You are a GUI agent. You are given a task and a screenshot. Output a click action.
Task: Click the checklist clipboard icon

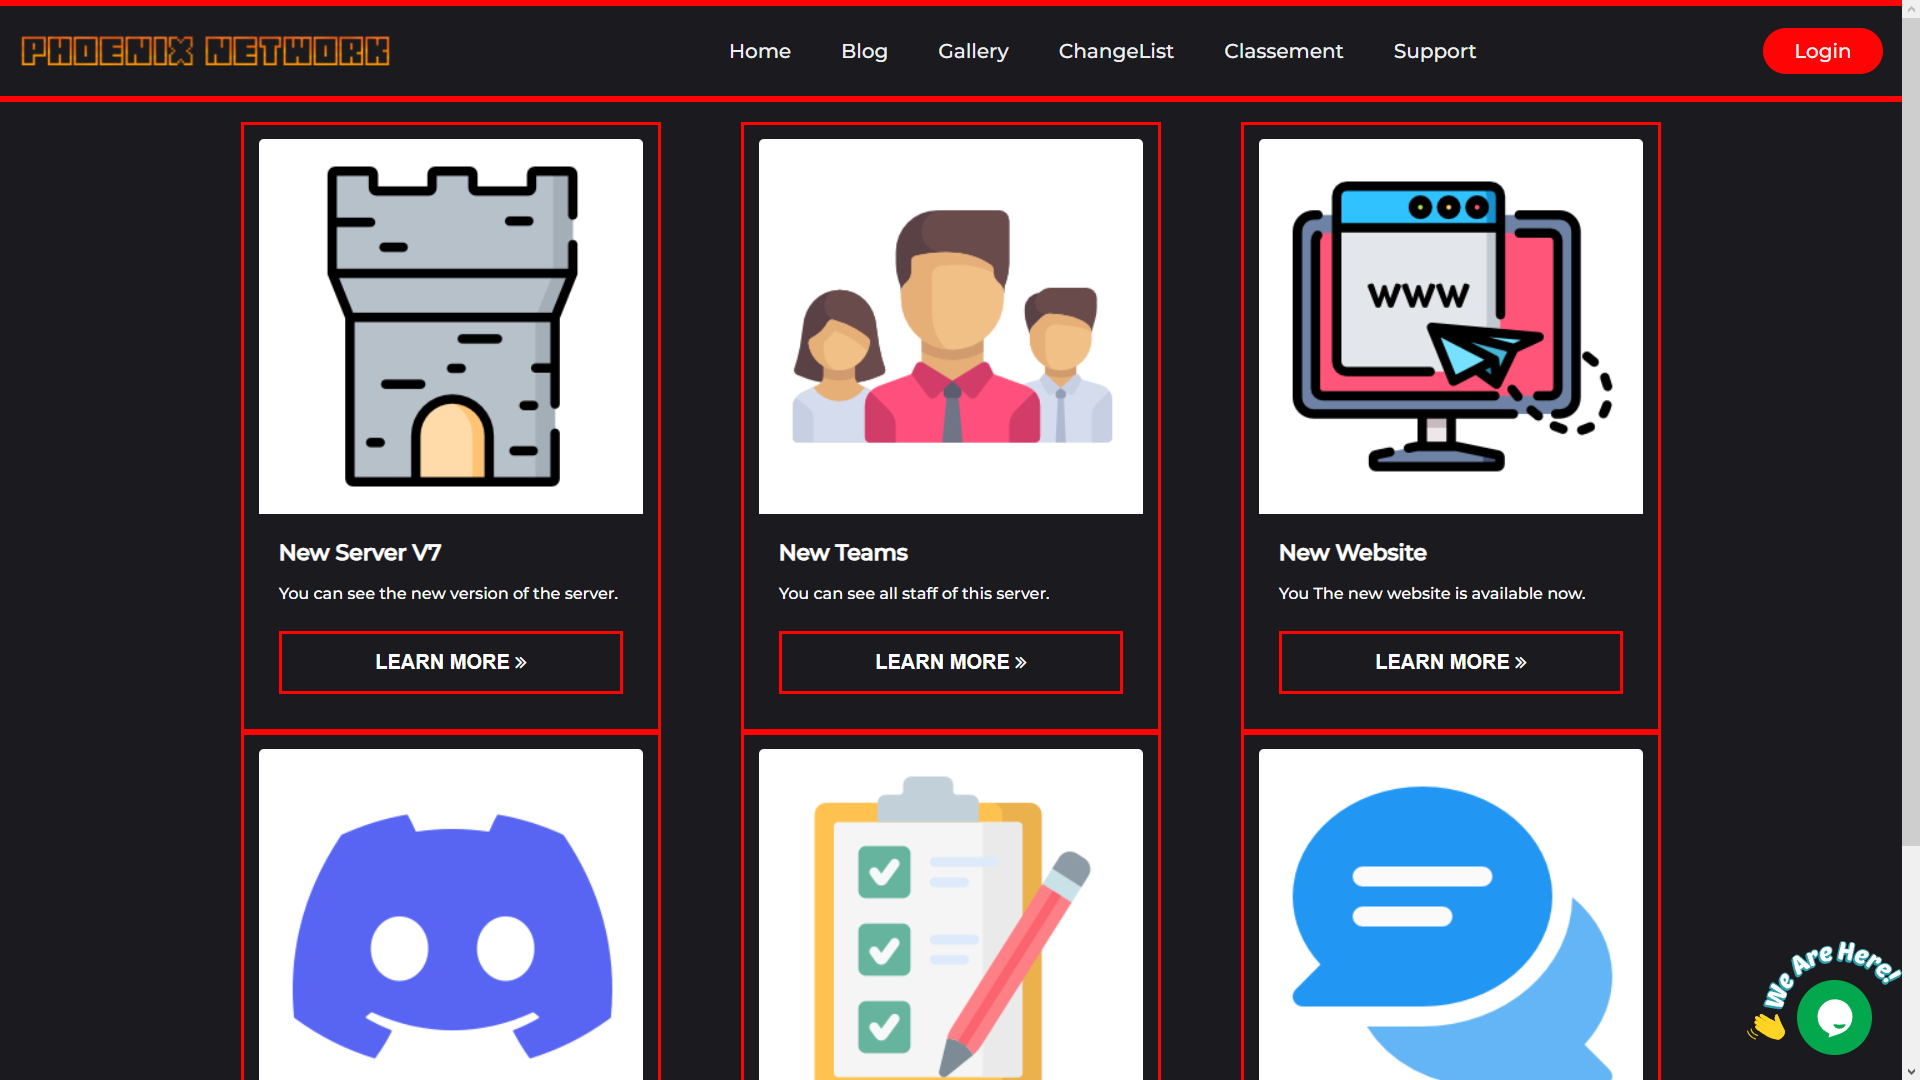pyautogui.click(x=950, y=930)
